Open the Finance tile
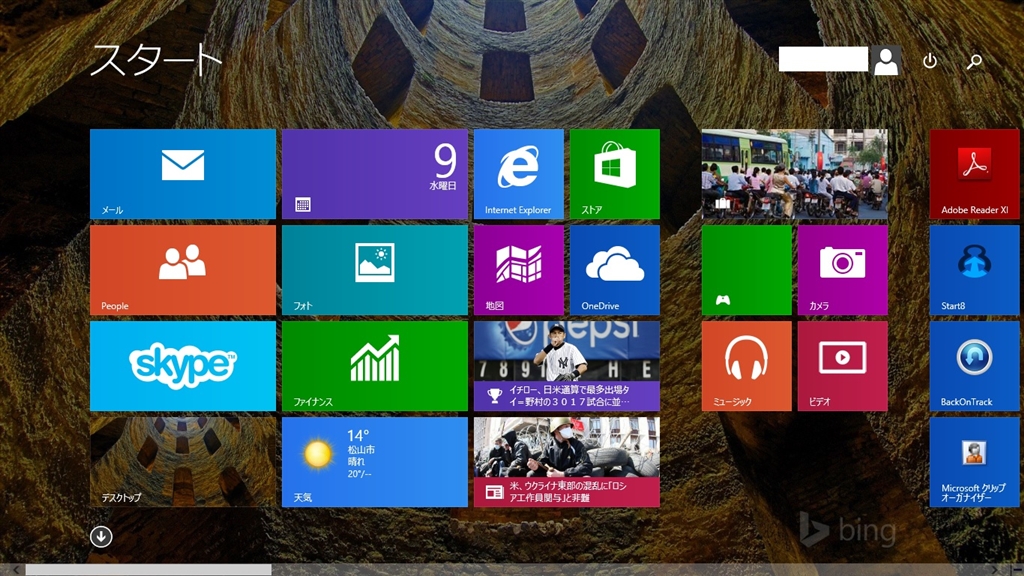The image size is (1024, 576). click(x=375, y=366)
